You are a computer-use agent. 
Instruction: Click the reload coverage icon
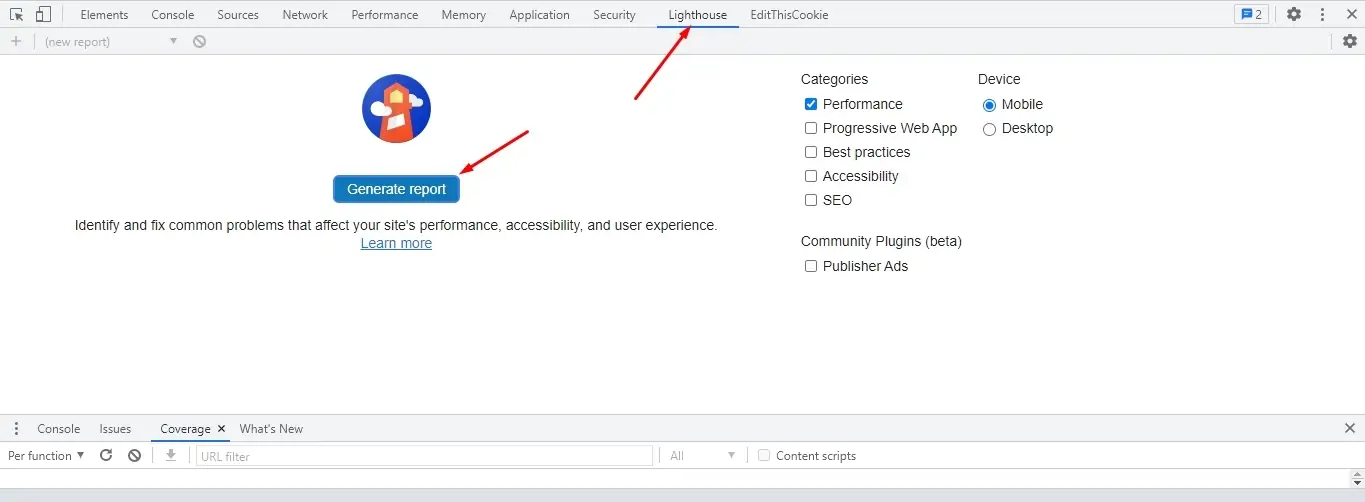106,455
